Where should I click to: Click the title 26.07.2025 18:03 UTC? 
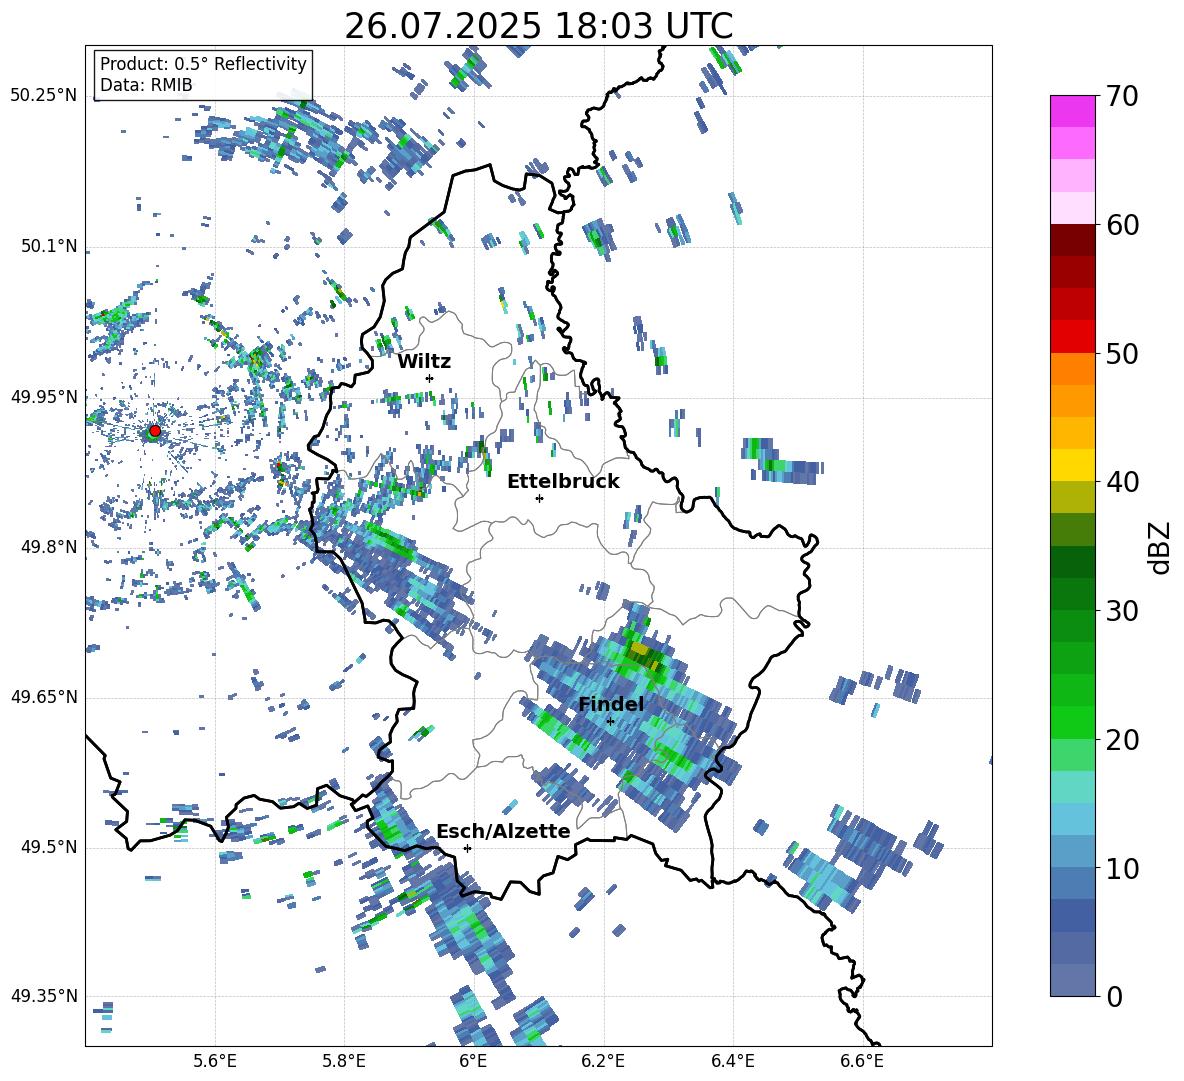click(538, 26)
